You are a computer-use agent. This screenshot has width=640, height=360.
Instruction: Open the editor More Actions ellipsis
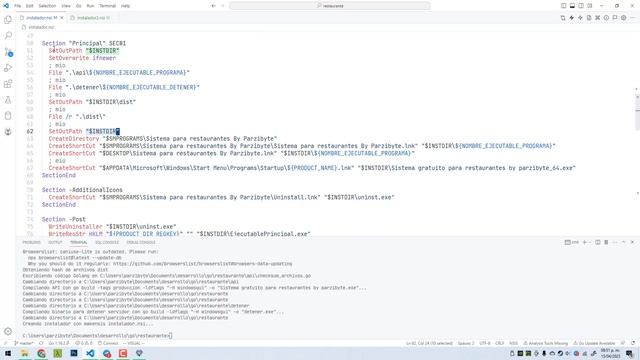[x=633, y=18]
